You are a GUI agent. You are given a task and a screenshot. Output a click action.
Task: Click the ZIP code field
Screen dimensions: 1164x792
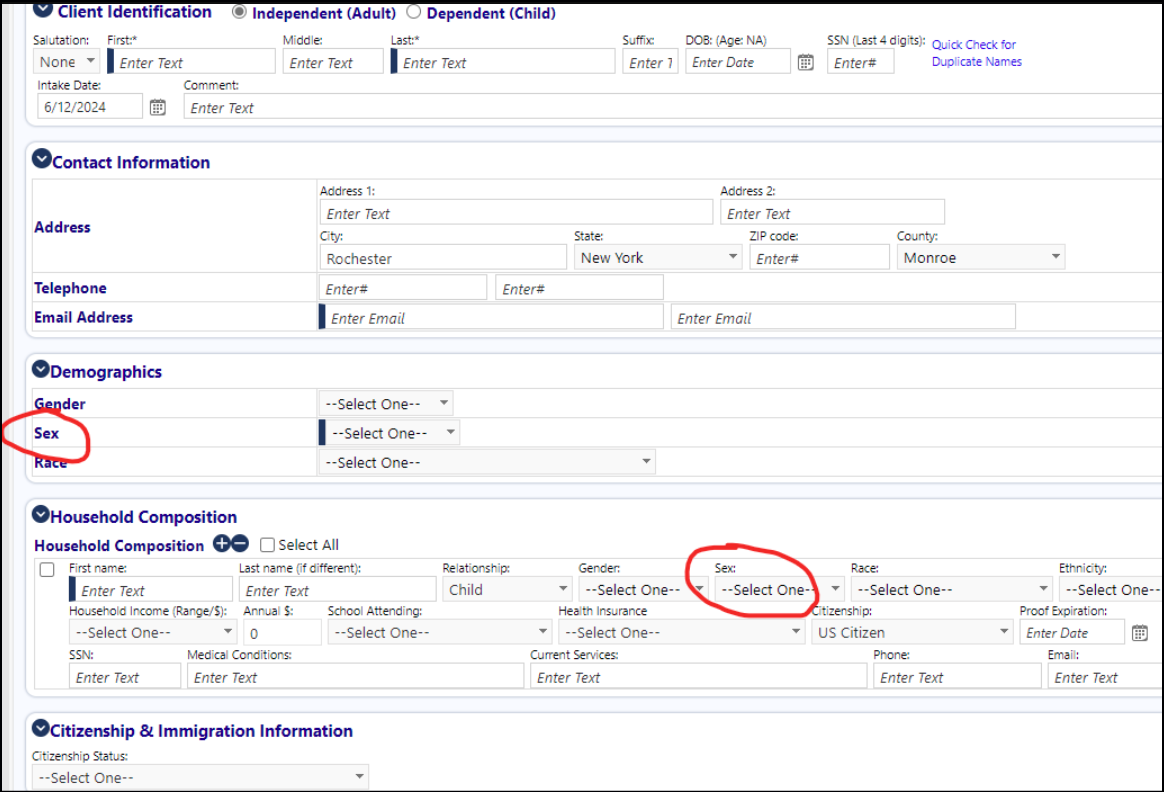820,258
